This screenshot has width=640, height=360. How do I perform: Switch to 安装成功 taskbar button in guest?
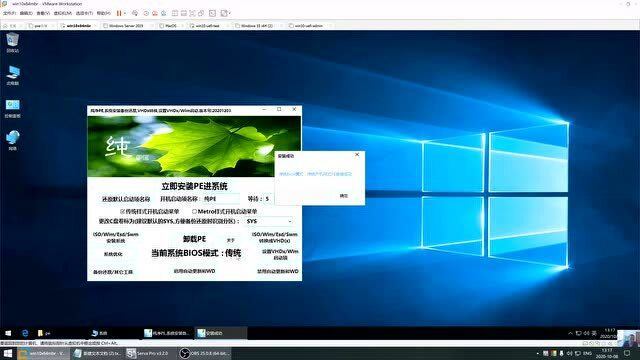point(220,333)
